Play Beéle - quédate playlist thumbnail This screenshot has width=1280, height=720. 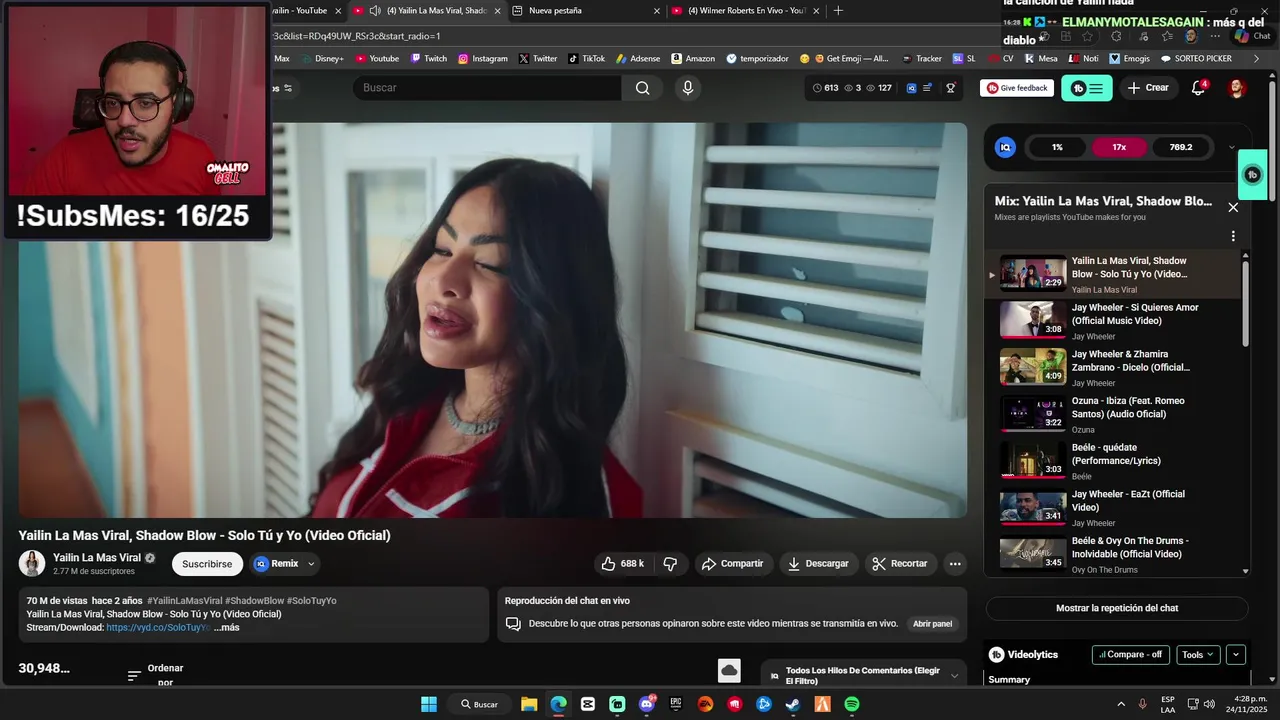1033,460
